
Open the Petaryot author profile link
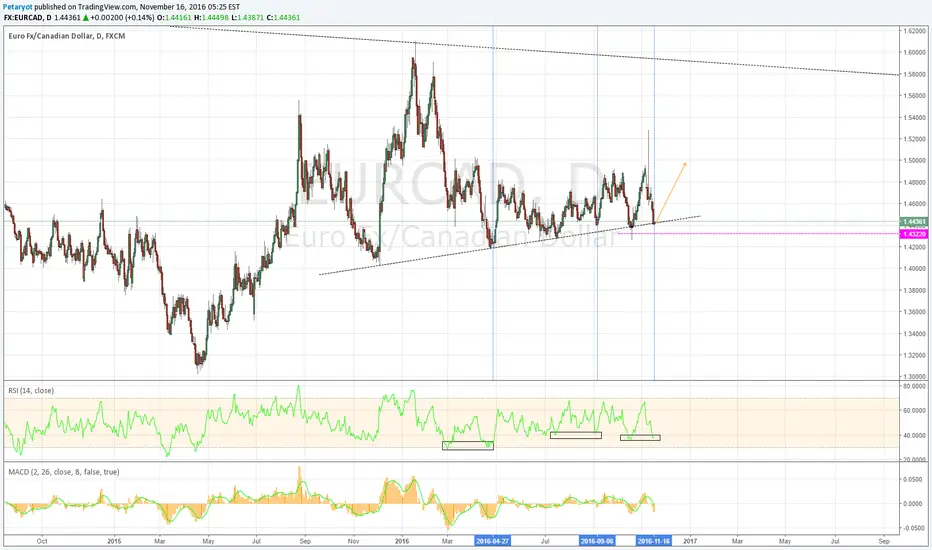tap(18, 7)
